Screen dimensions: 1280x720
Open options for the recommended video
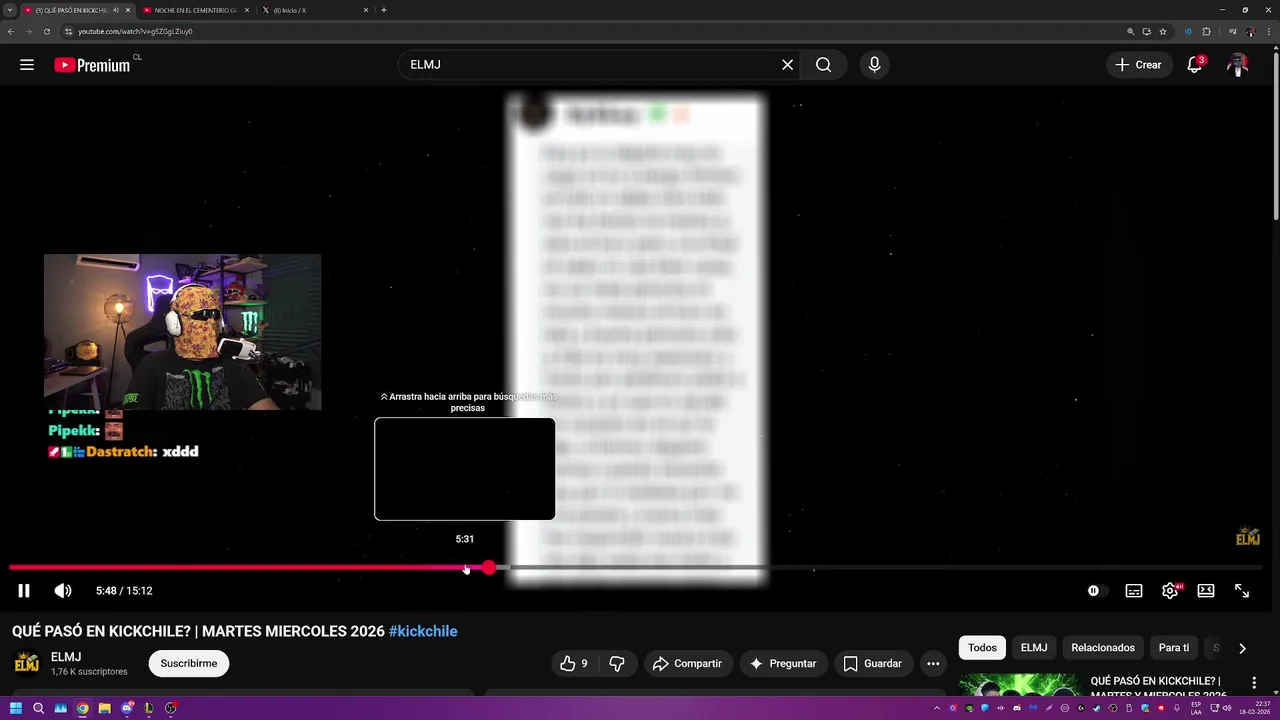click(x=1254, y=683)
